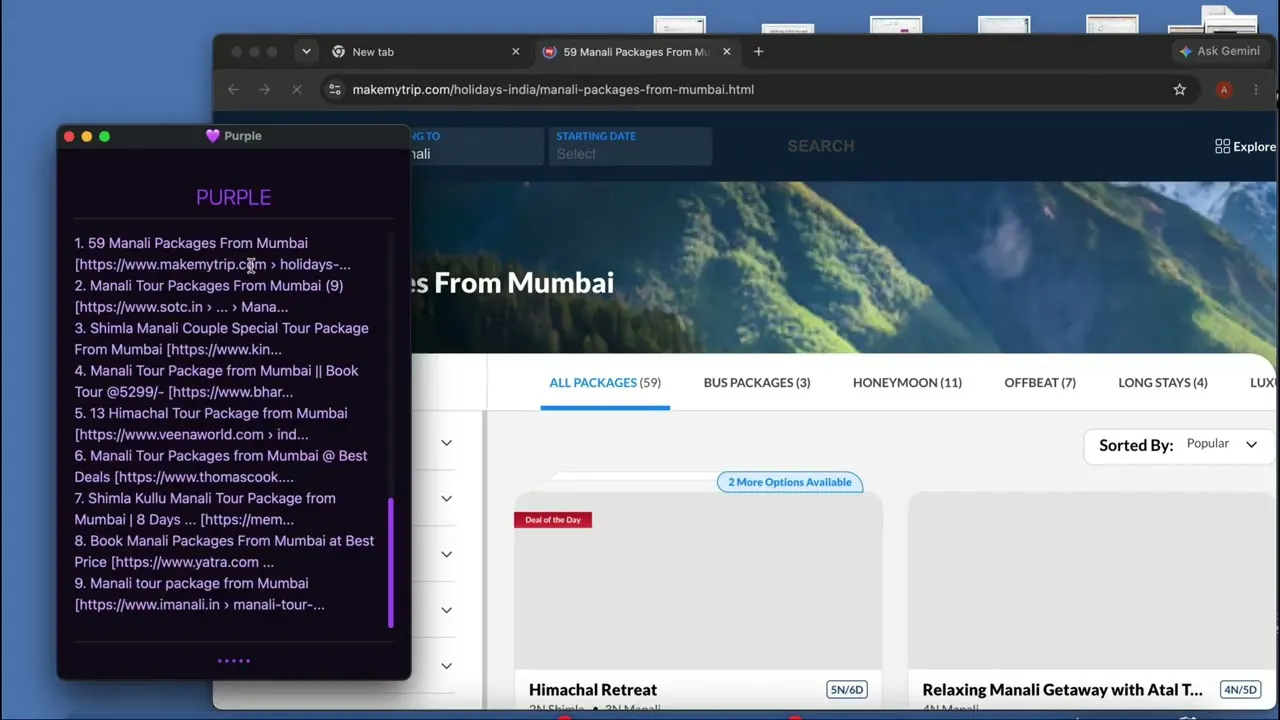The width and height of the screenshot is (1280, 720).
Task: Click the Chrome forward arrow
Action: [x=265, y=89]
